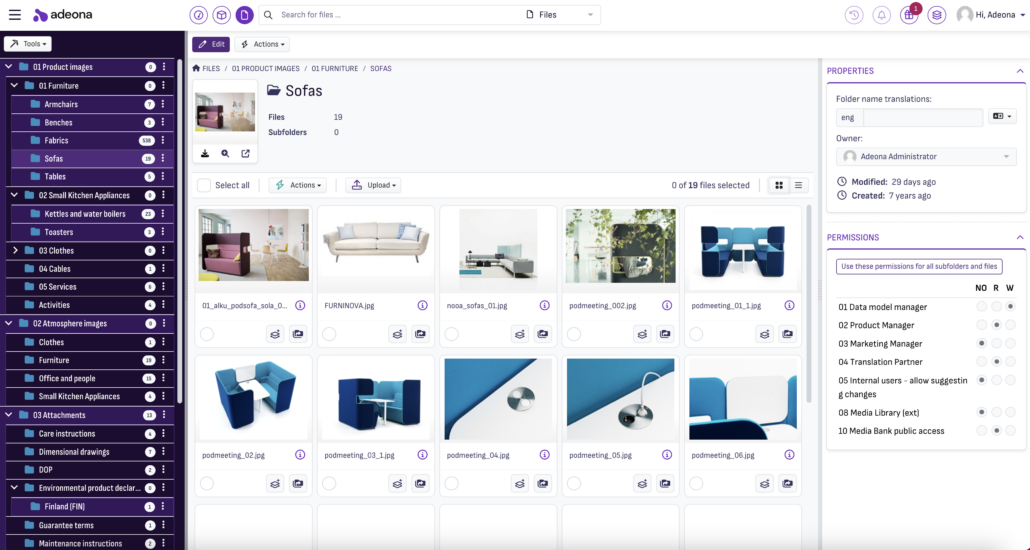1030x550 pixels.
Task: Set 04 Translation Partner to NO
Action: point(981,361)
